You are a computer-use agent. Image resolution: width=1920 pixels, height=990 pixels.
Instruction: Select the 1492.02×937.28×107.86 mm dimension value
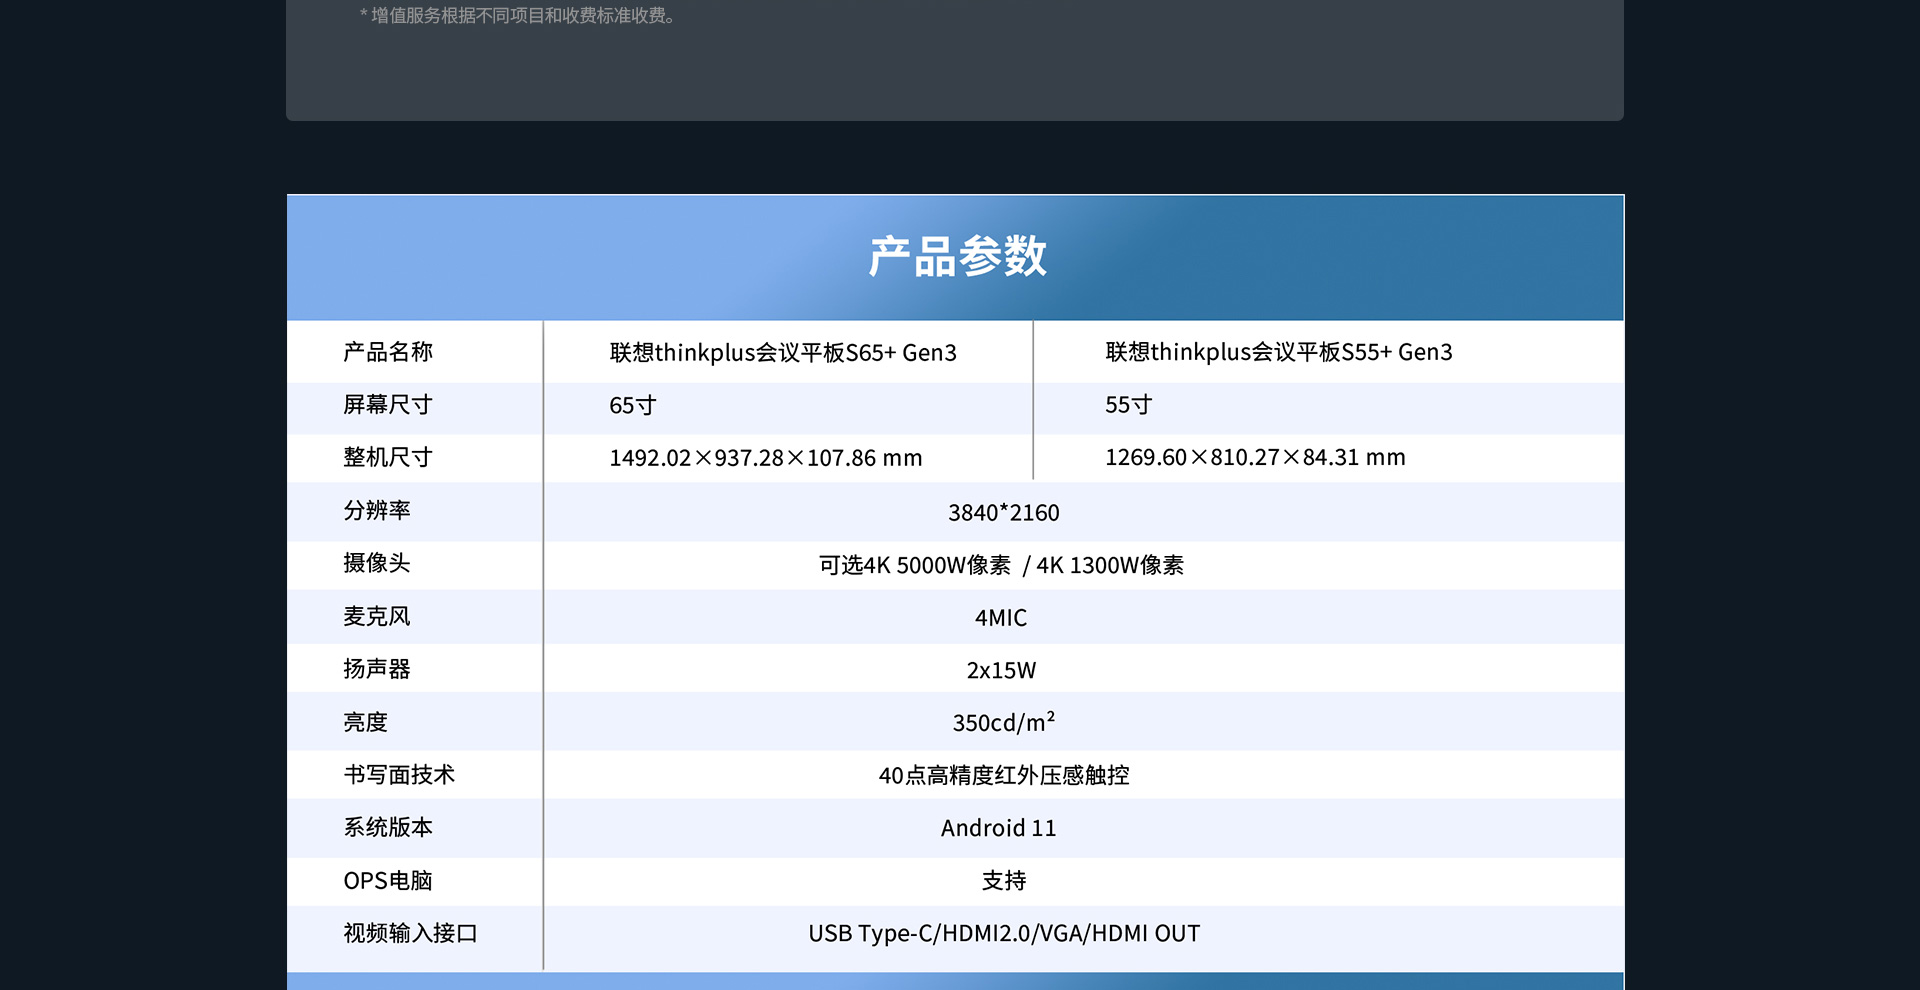(x=765, y=458)
